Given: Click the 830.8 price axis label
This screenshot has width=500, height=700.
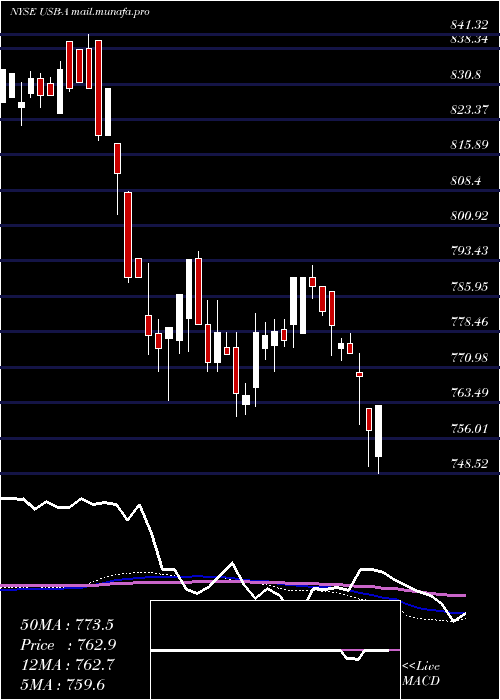Looking at the screenshot, I should (x=466, y=75).
